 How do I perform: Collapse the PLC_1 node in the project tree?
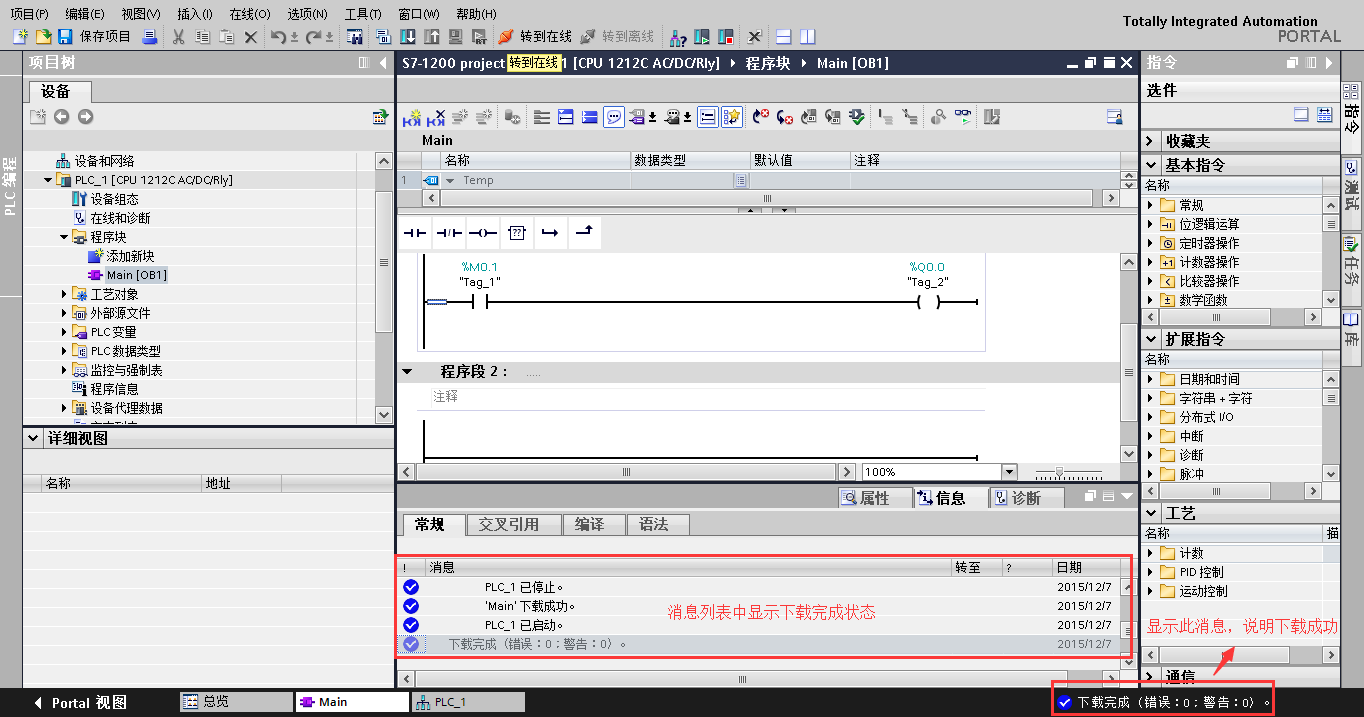pyautogui.click(x=47, y=180)
